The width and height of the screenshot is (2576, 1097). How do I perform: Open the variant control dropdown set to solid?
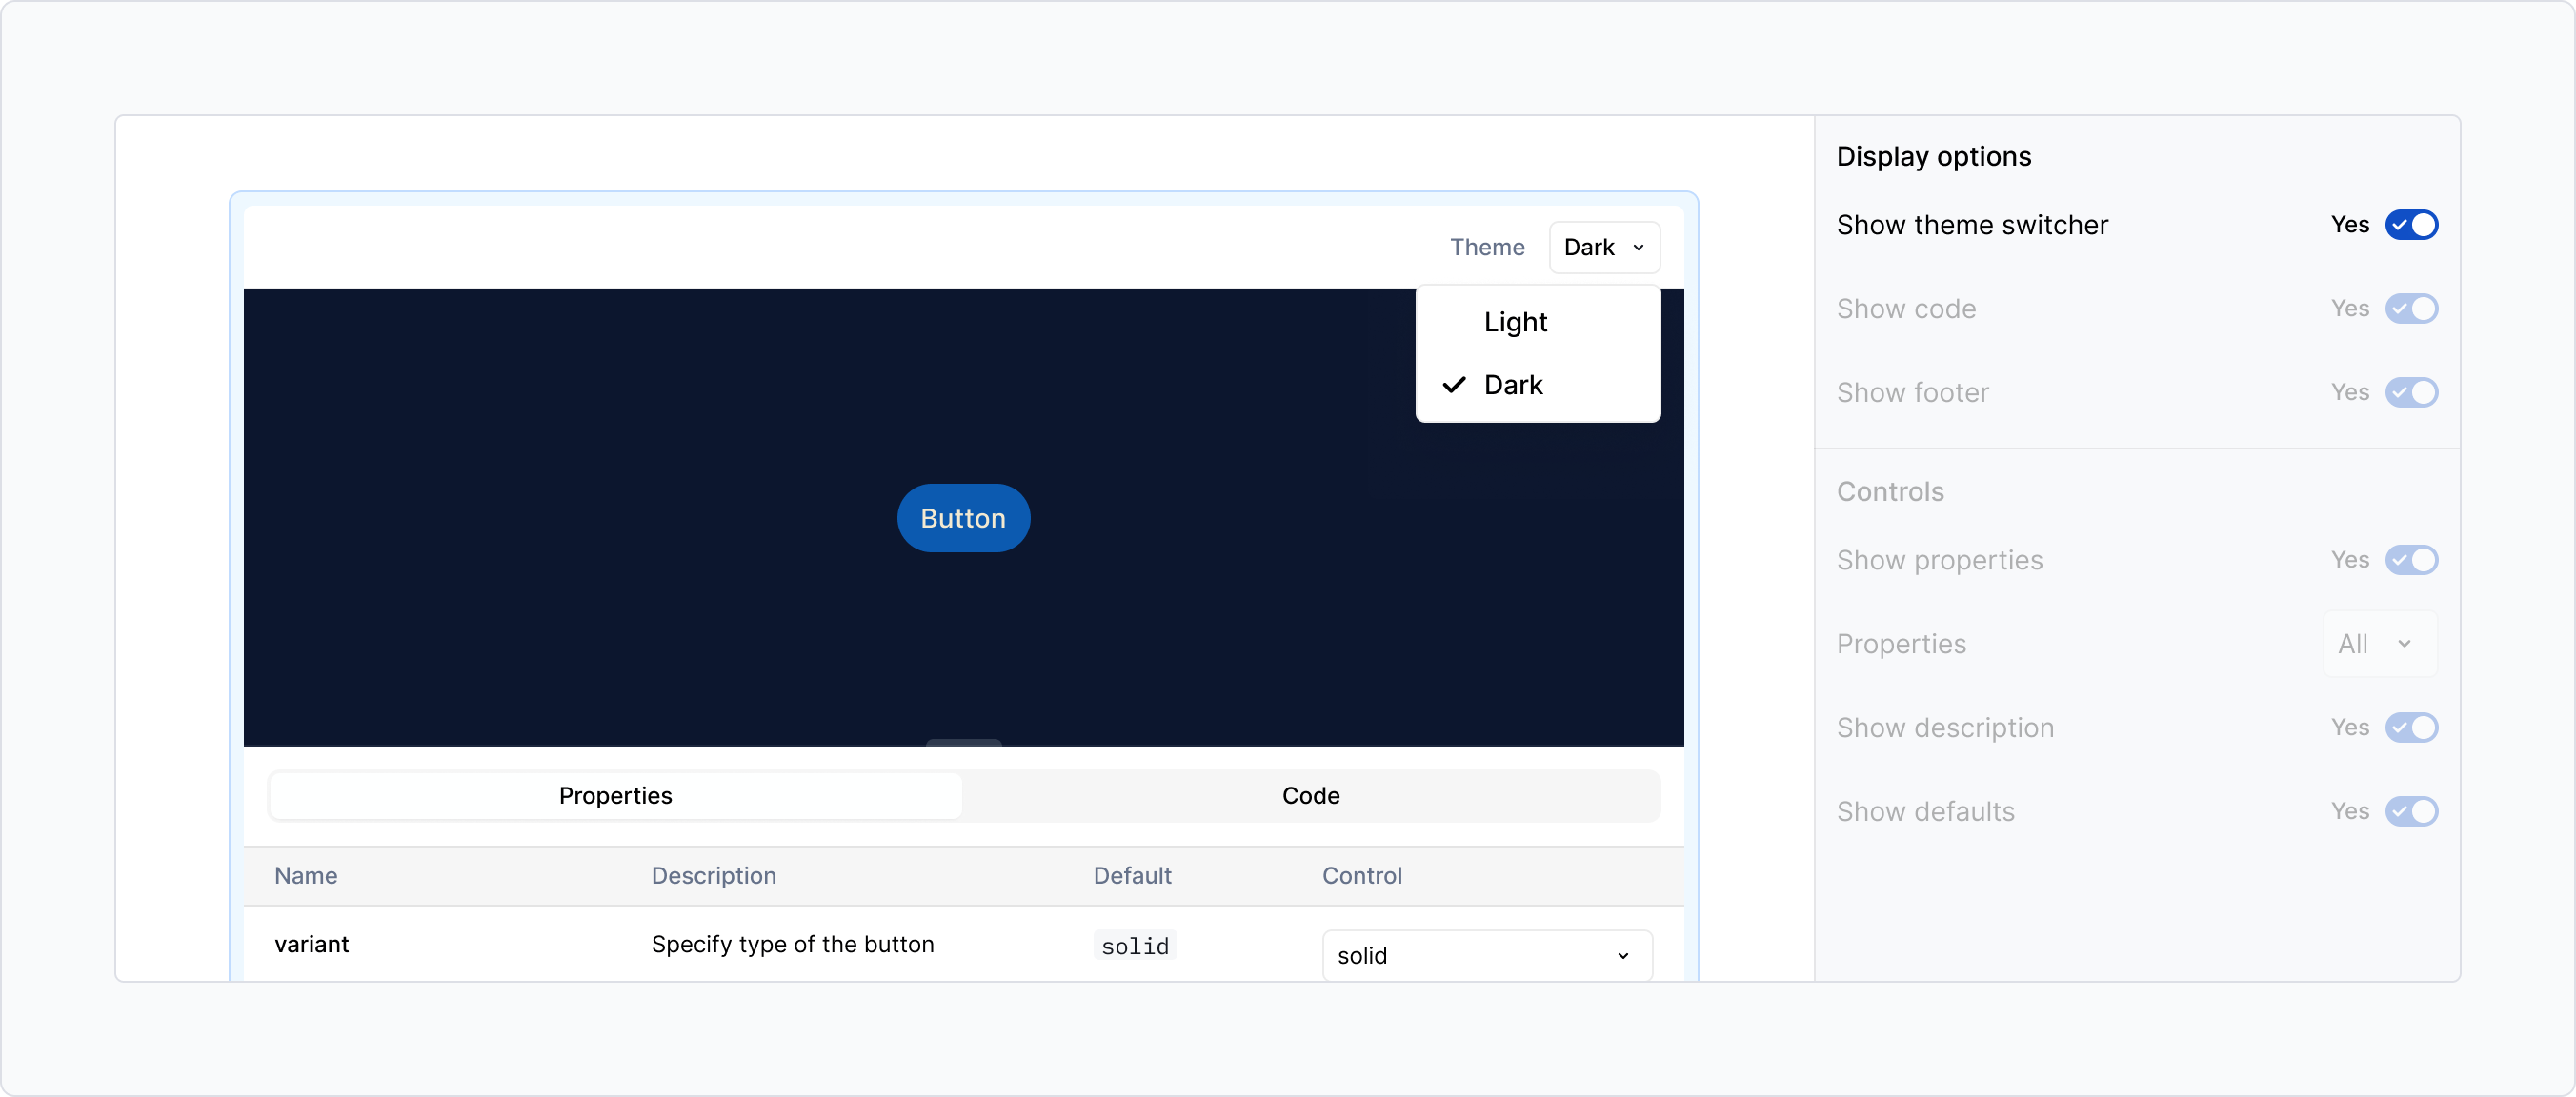click(x=1486, y=955)
